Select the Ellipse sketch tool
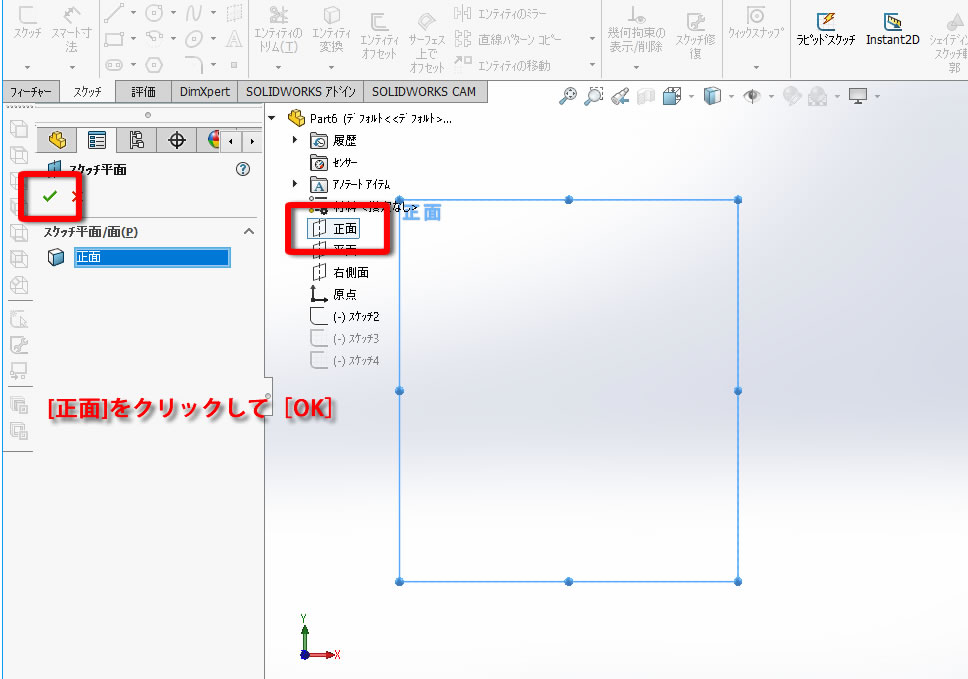This screenshot has height=679, width=968. (x=194, y=39)
